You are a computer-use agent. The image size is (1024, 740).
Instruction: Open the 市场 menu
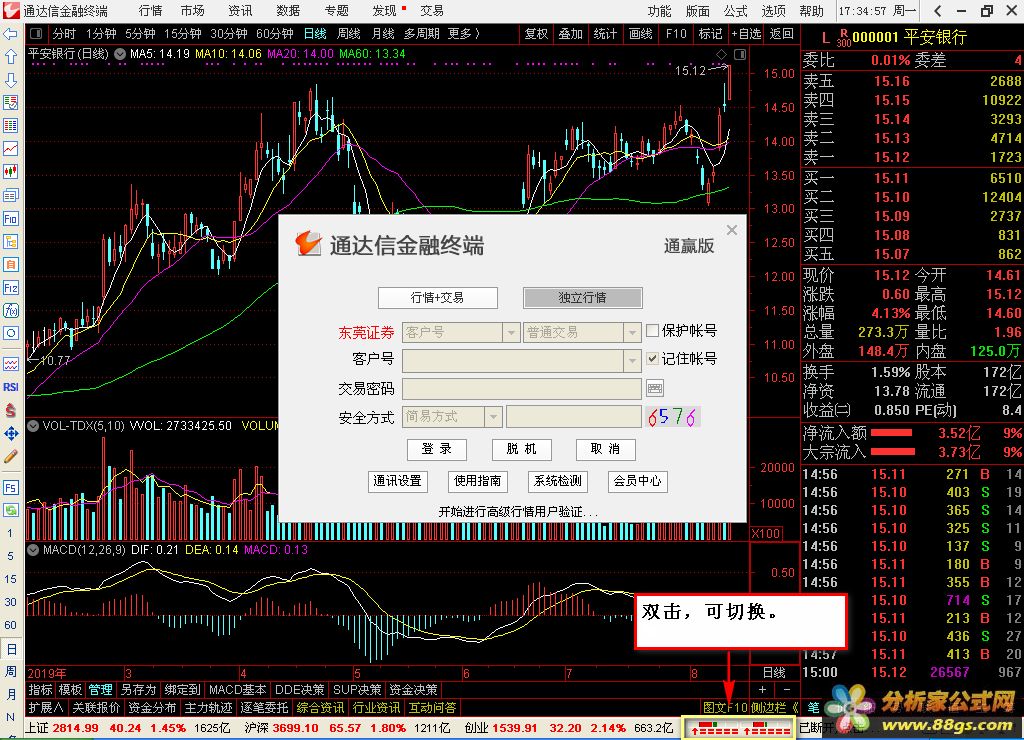(x=193, y=10)
